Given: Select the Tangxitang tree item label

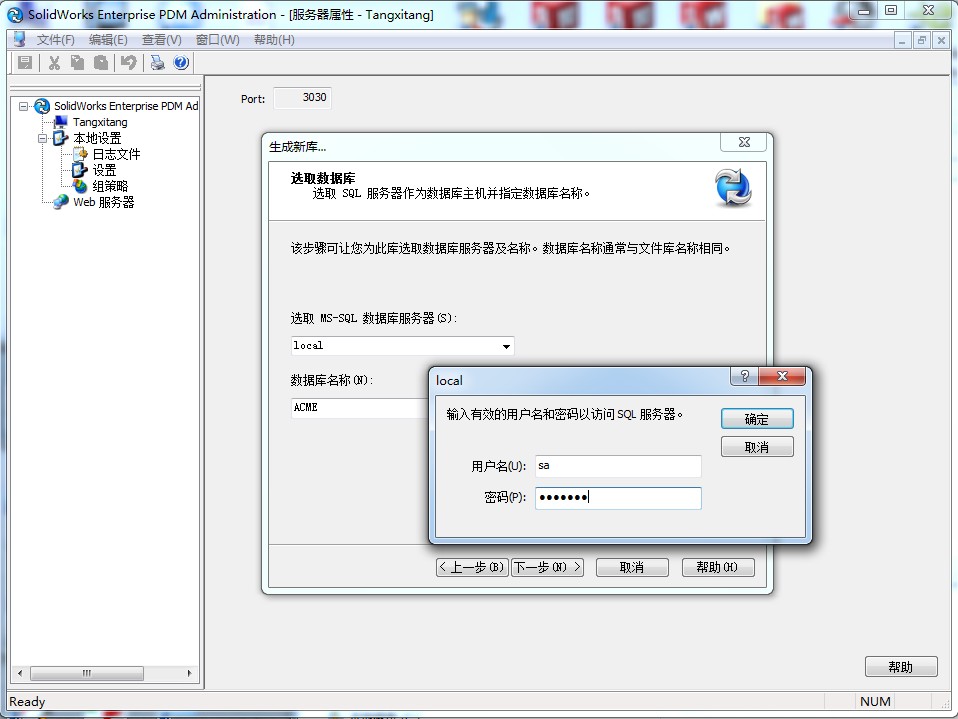Looking at the screenshot, I should pyautogui.click(x=100, y=122).
